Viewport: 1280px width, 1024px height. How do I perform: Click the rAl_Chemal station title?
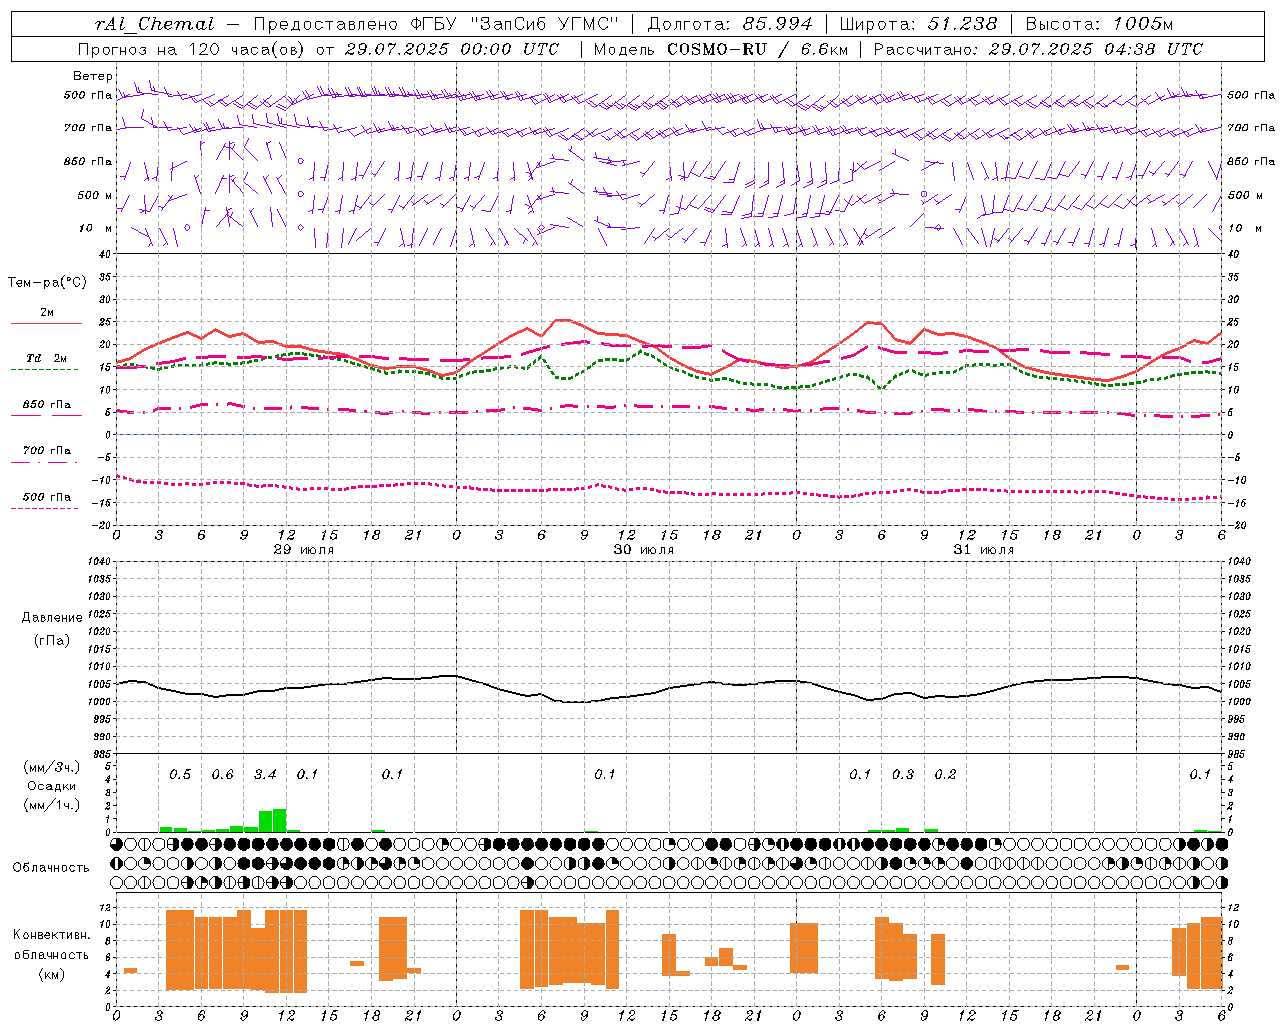[x=154, y=24]
